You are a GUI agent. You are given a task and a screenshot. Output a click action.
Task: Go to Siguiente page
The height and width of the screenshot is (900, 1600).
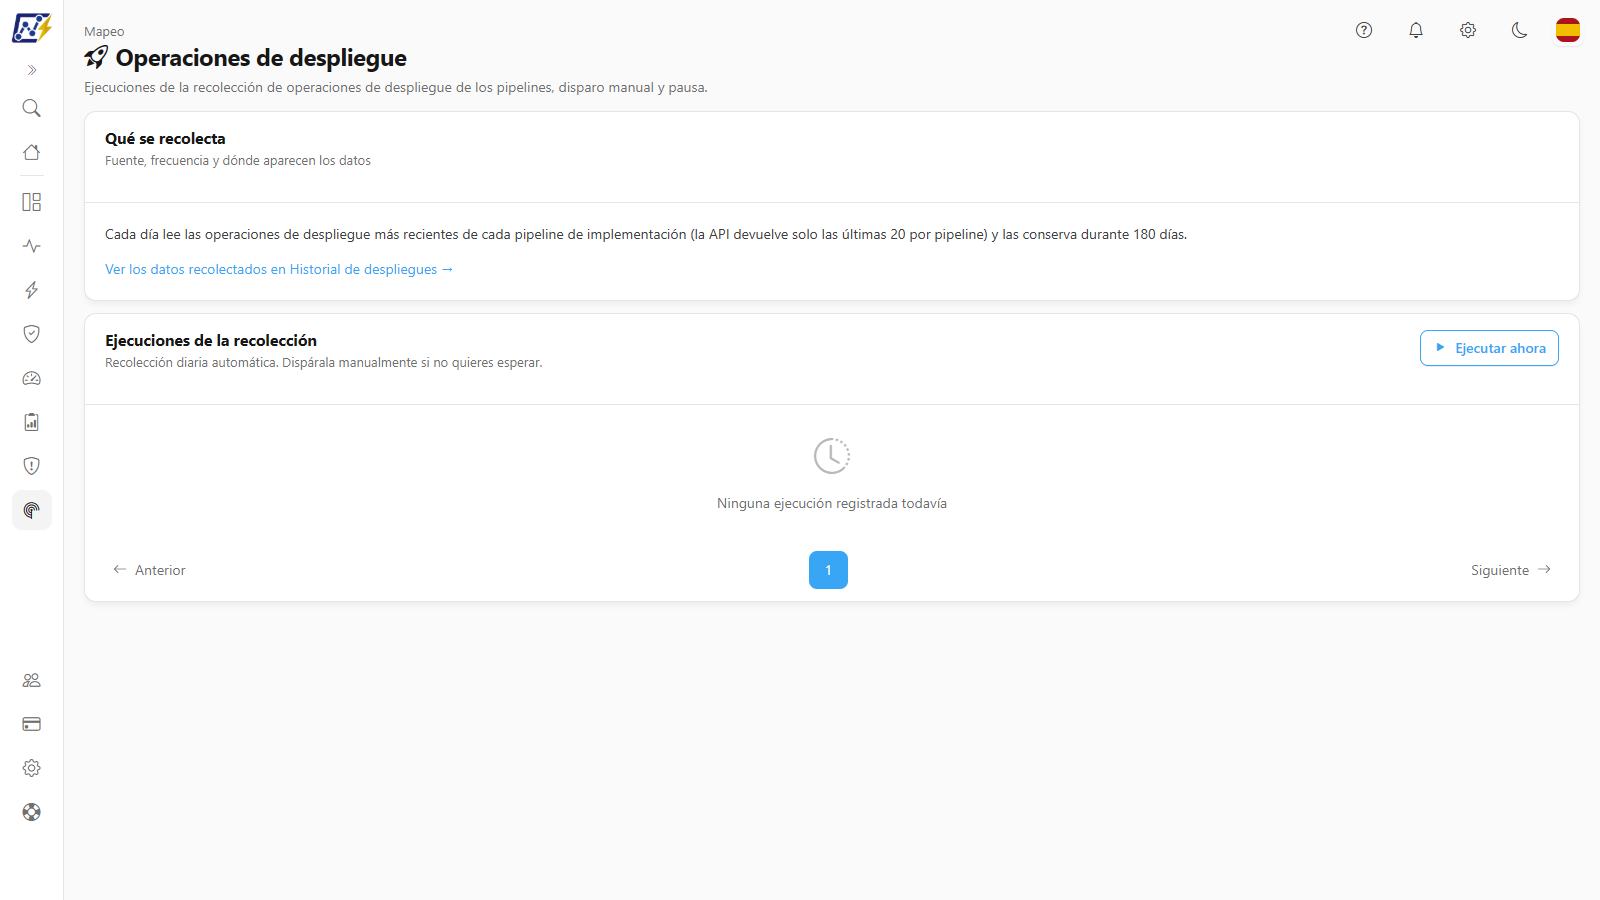[1511, 570]
